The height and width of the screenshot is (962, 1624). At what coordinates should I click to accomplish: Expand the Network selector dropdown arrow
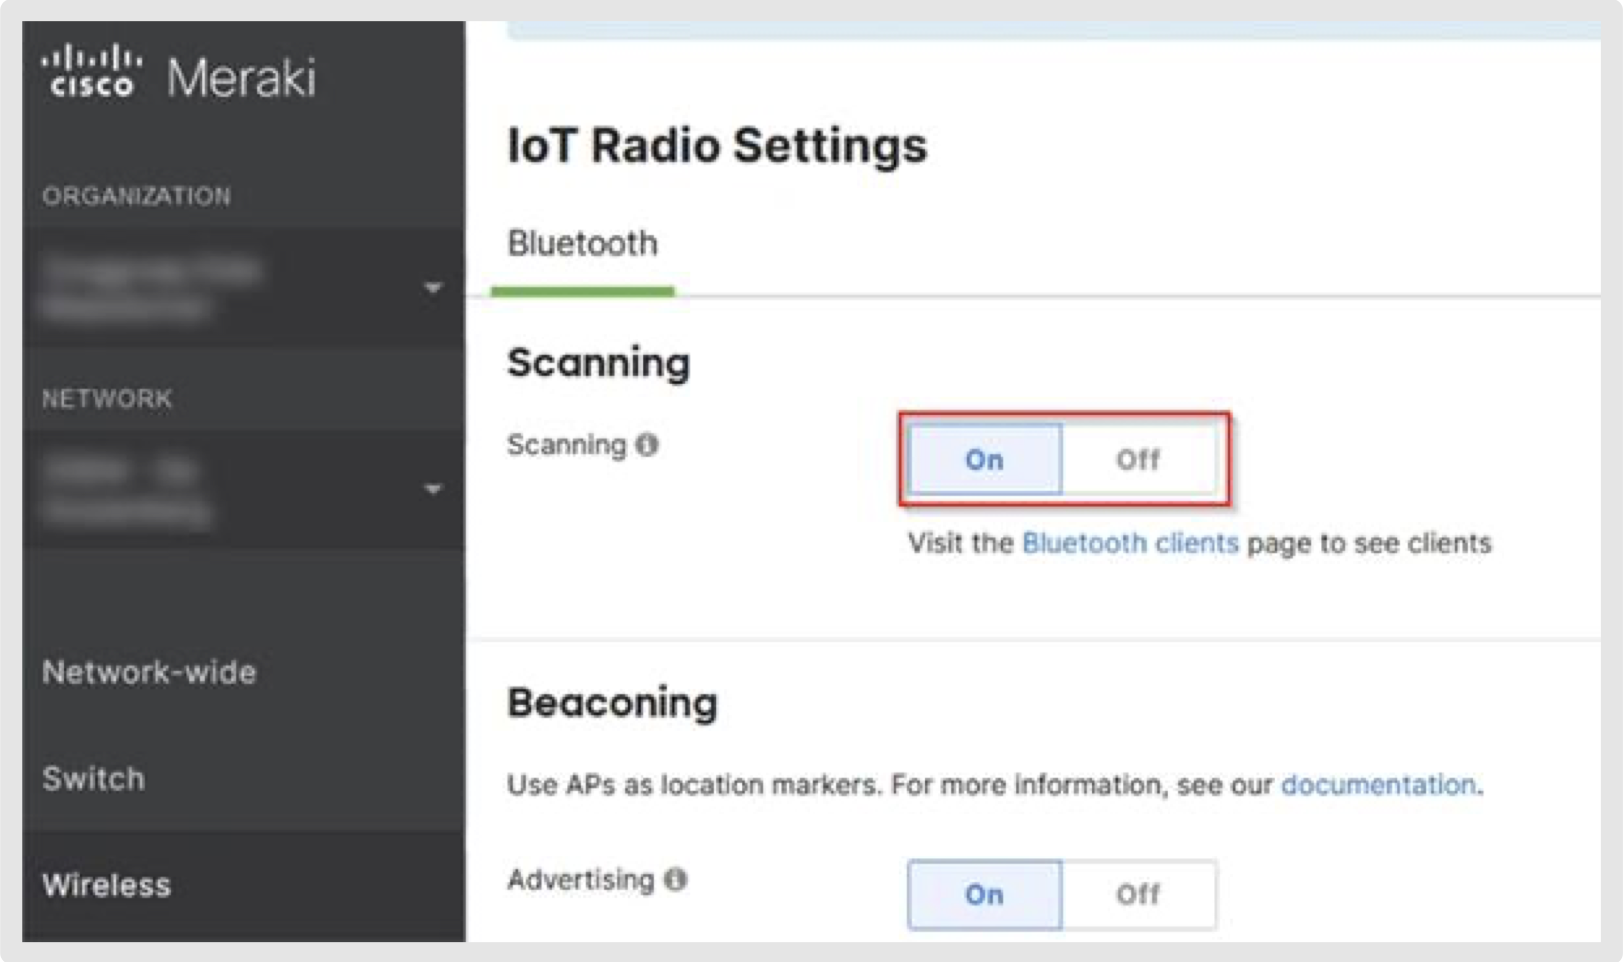432,489
